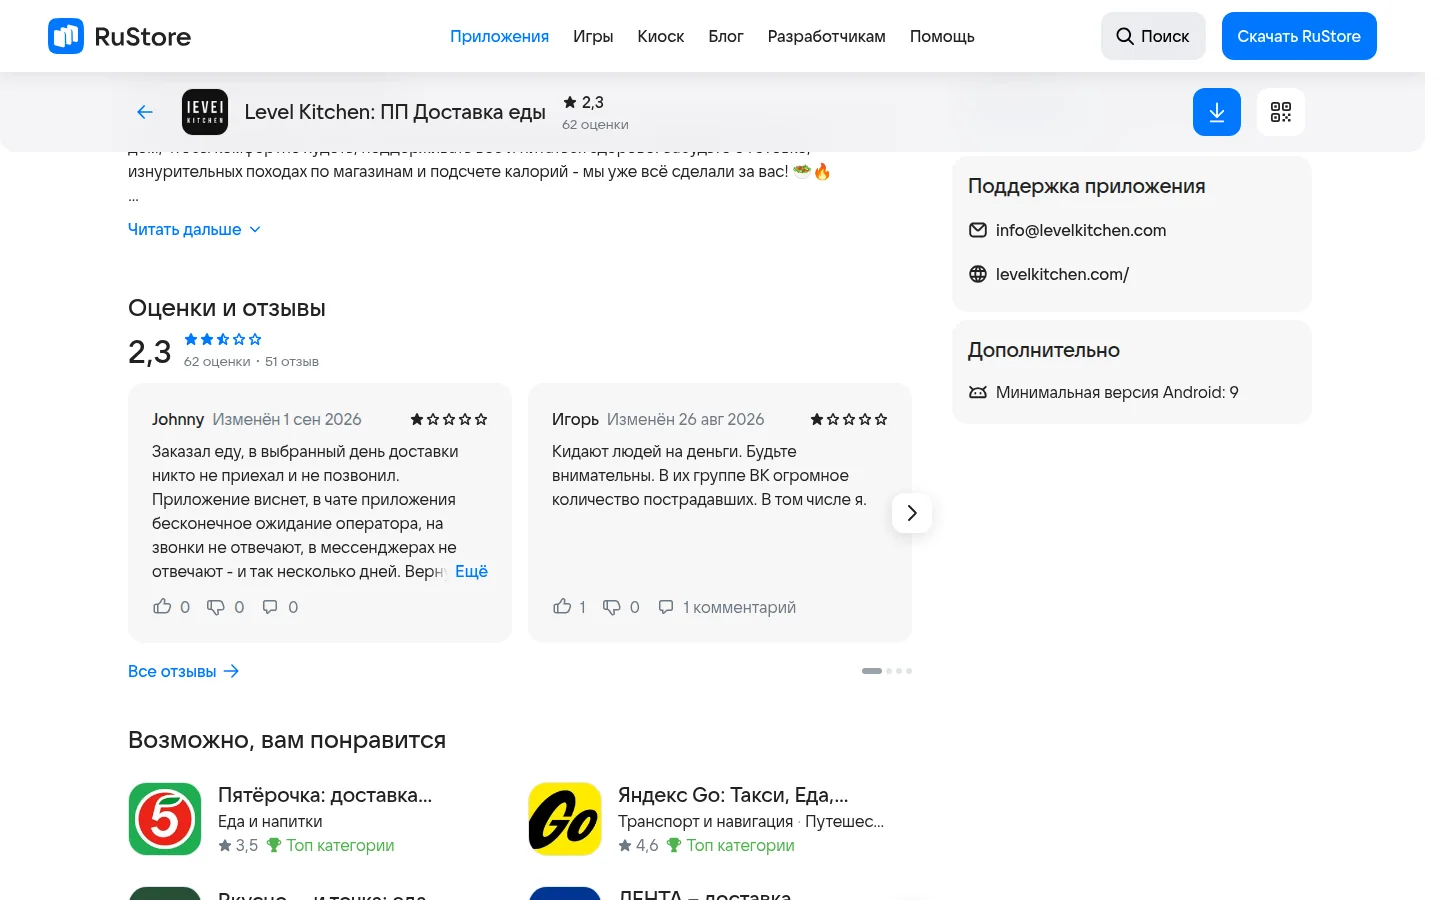
Task: Click the Игорь reviewer name
Action: click(x=575, y=419)
